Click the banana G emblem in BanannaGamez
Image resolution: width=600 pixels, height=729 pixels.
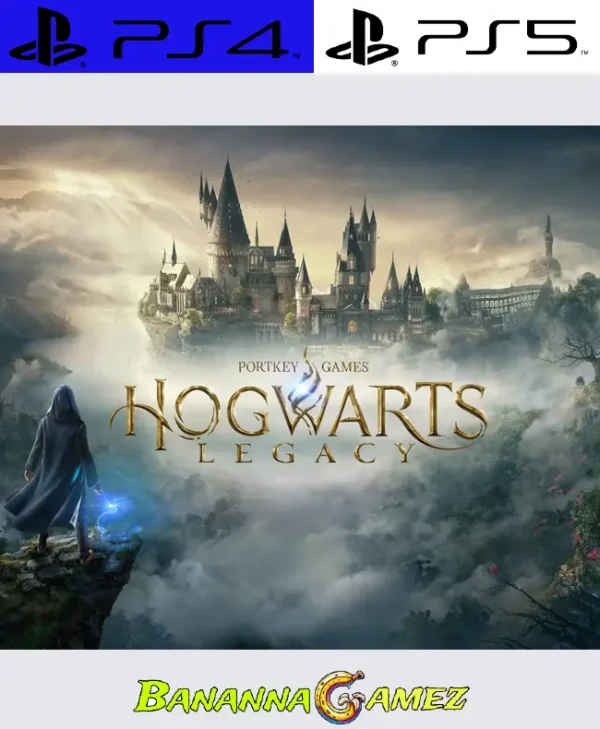click(x=339, y=698)
